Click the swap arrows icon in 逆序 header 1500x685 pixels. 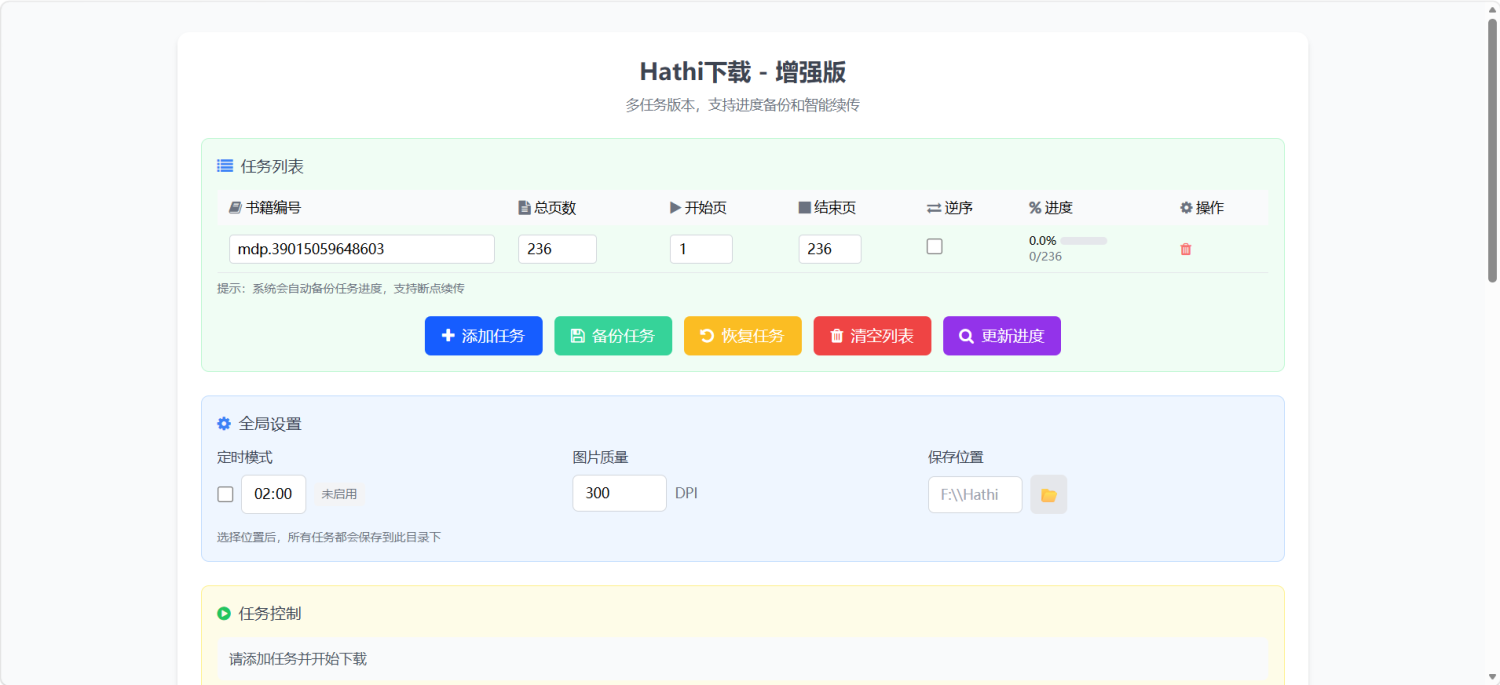934,208
